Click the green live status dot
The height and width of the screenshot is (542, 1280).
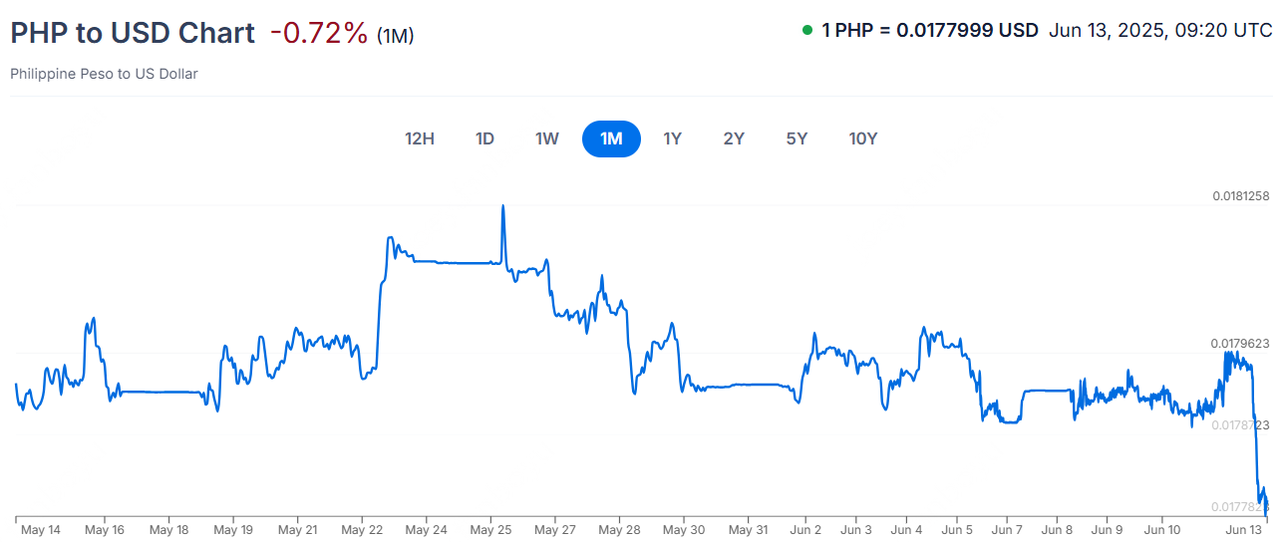point(807,30)
